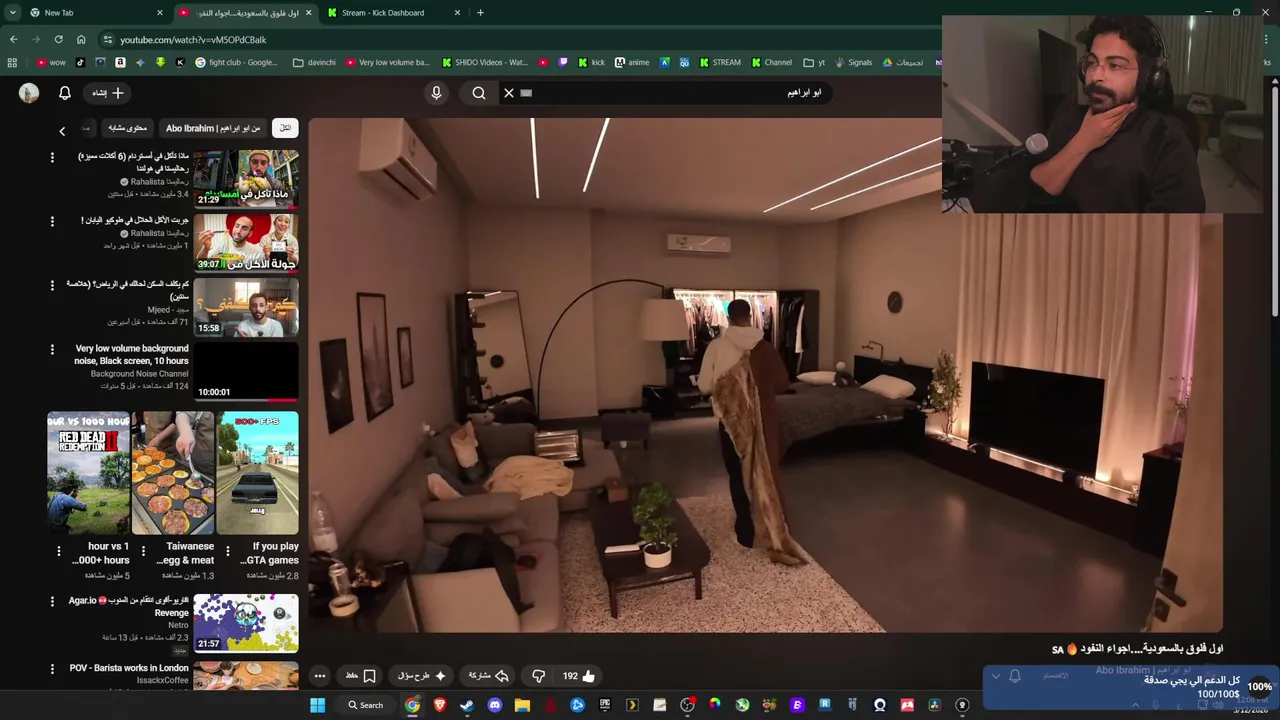This screenshot has height=720, width=1280.
Task: Click the Ask (طرح سؤال) button
Action: coord(422,676)
